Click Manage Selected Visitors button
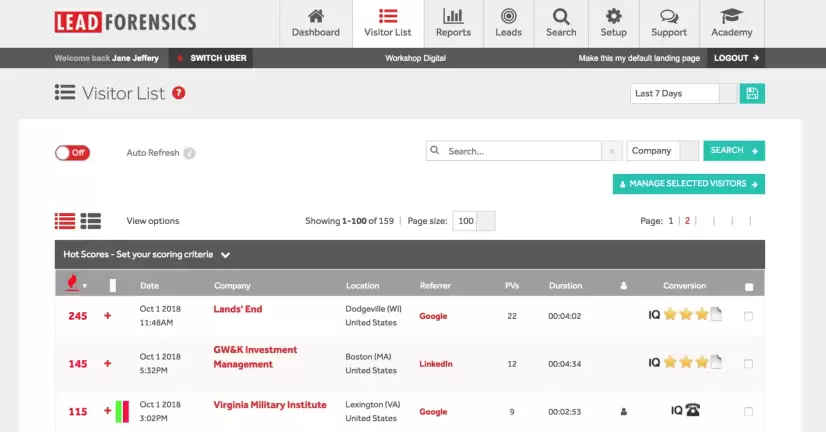The width and height of the screenshot is (826, 432). pos(689,184)
